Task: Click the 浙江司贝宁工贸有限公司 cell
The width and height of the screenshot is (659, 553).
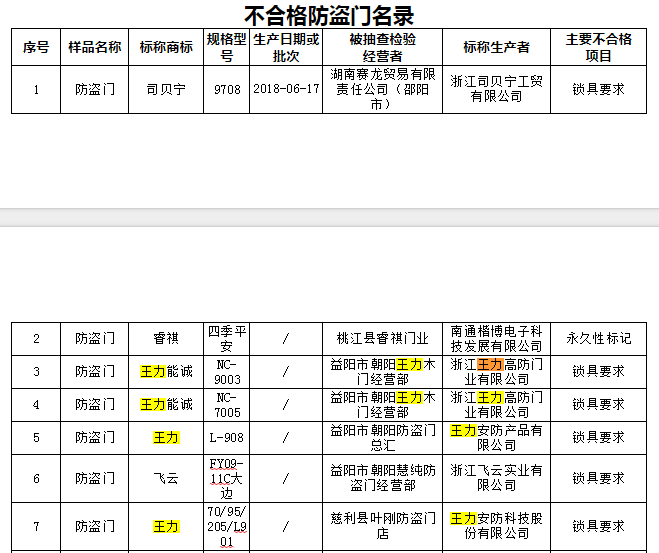Action: (x=496, y=90)
